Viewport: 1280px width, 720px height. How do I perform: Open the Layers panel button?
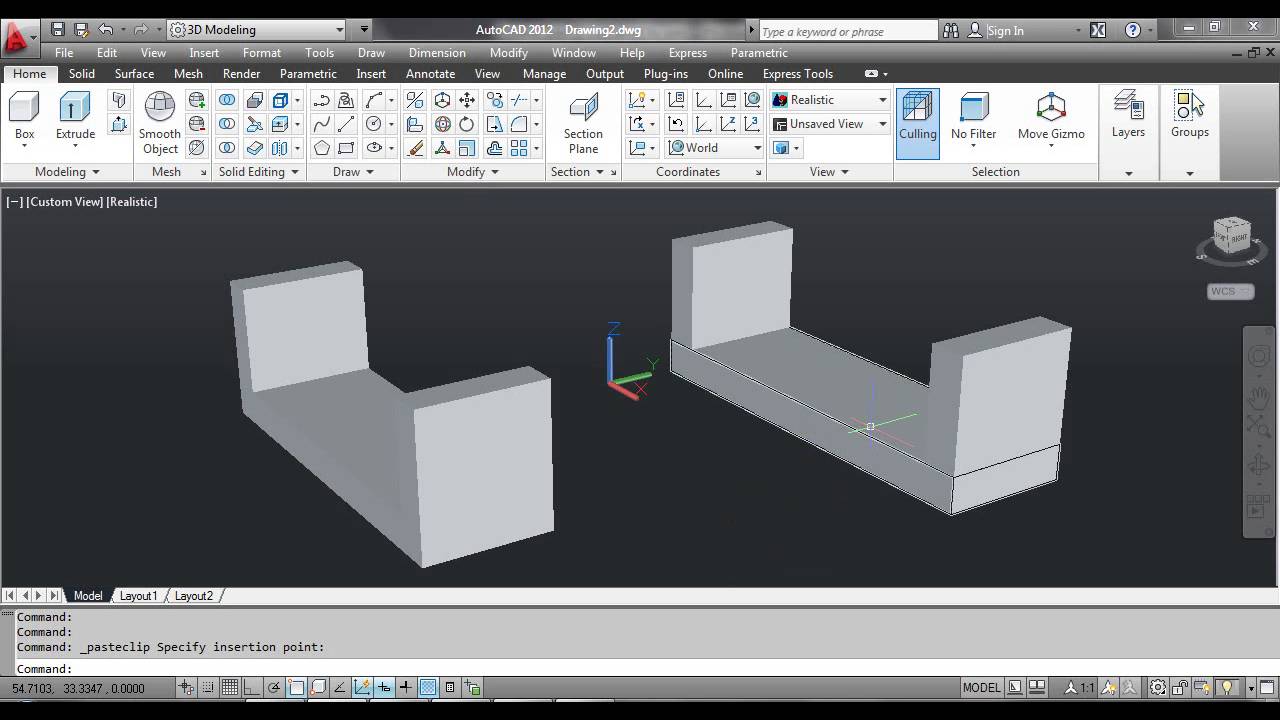click(1128, 116)
